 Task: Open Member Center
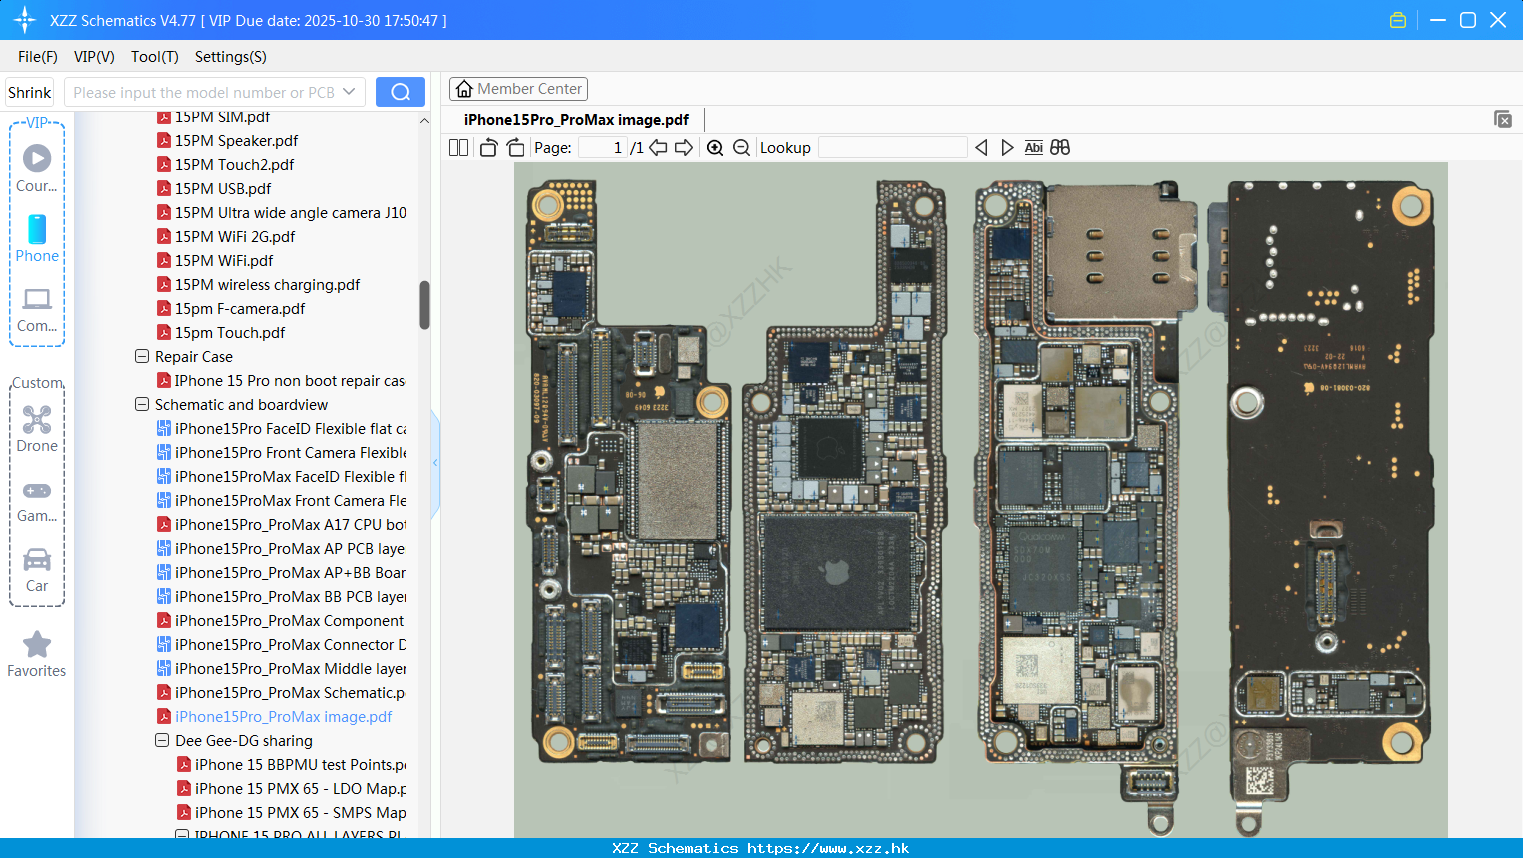coord(518,89)
